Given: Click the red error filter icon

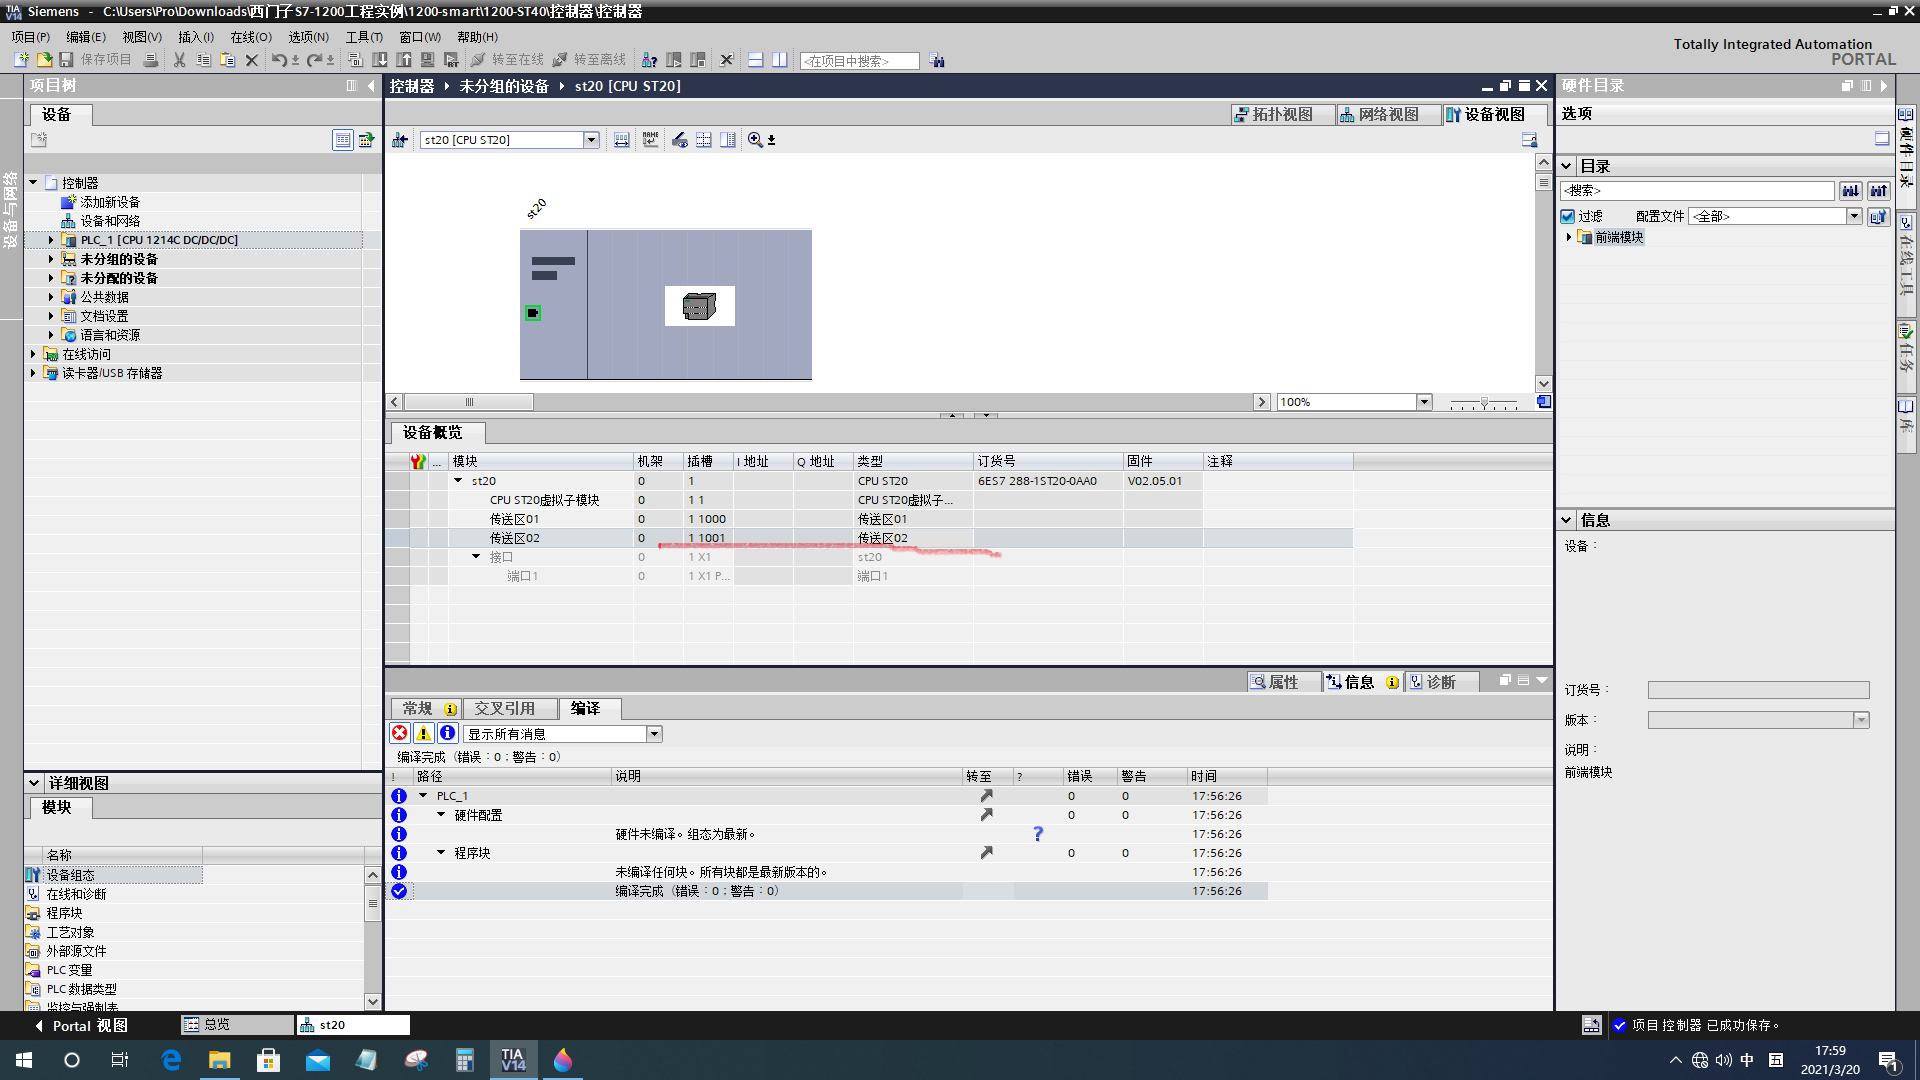Looking at the screenshot, I should pos(400,733).
